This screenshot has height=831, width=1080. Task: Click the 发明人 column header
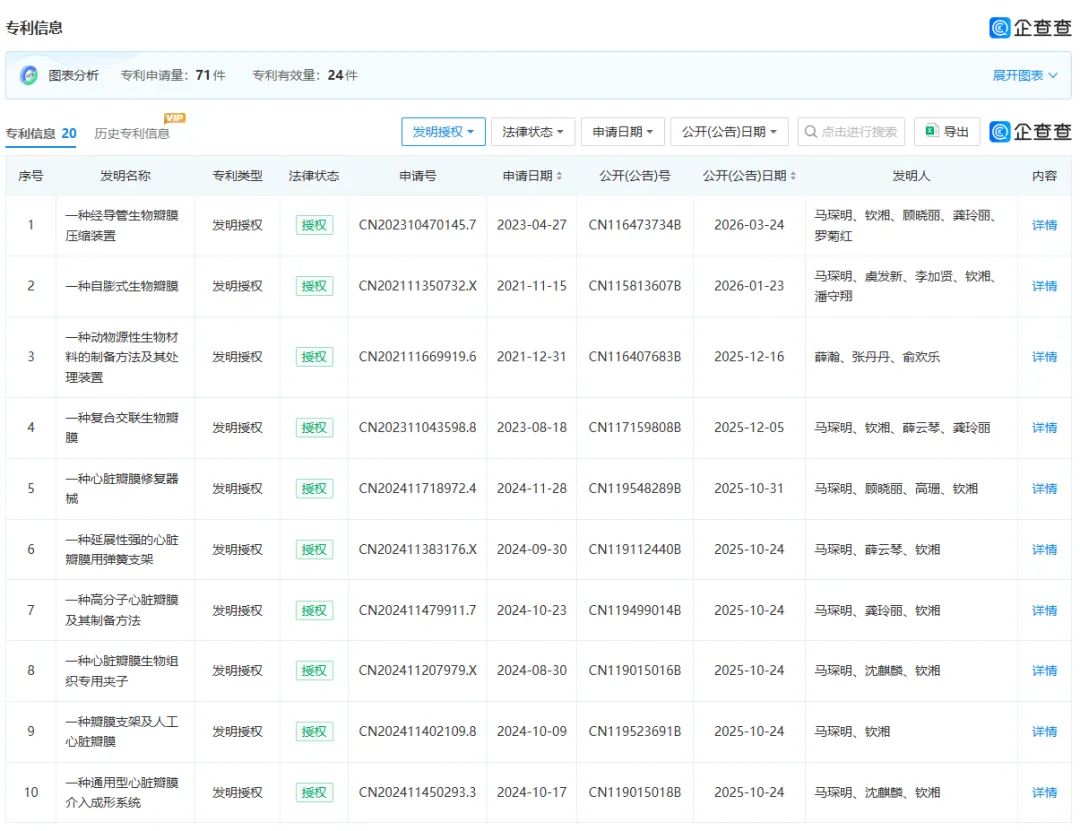tap(911, 176)
